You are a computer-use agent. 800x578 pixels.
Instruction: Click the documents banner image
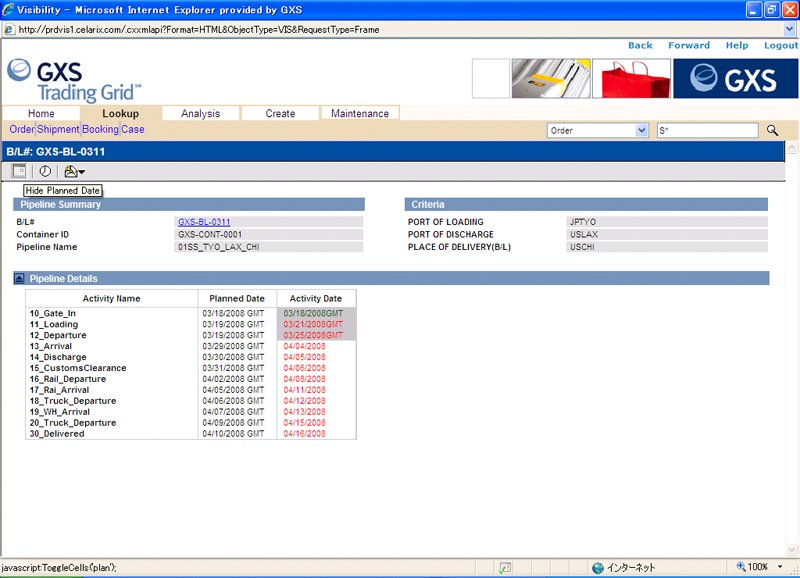coord(551,79)
